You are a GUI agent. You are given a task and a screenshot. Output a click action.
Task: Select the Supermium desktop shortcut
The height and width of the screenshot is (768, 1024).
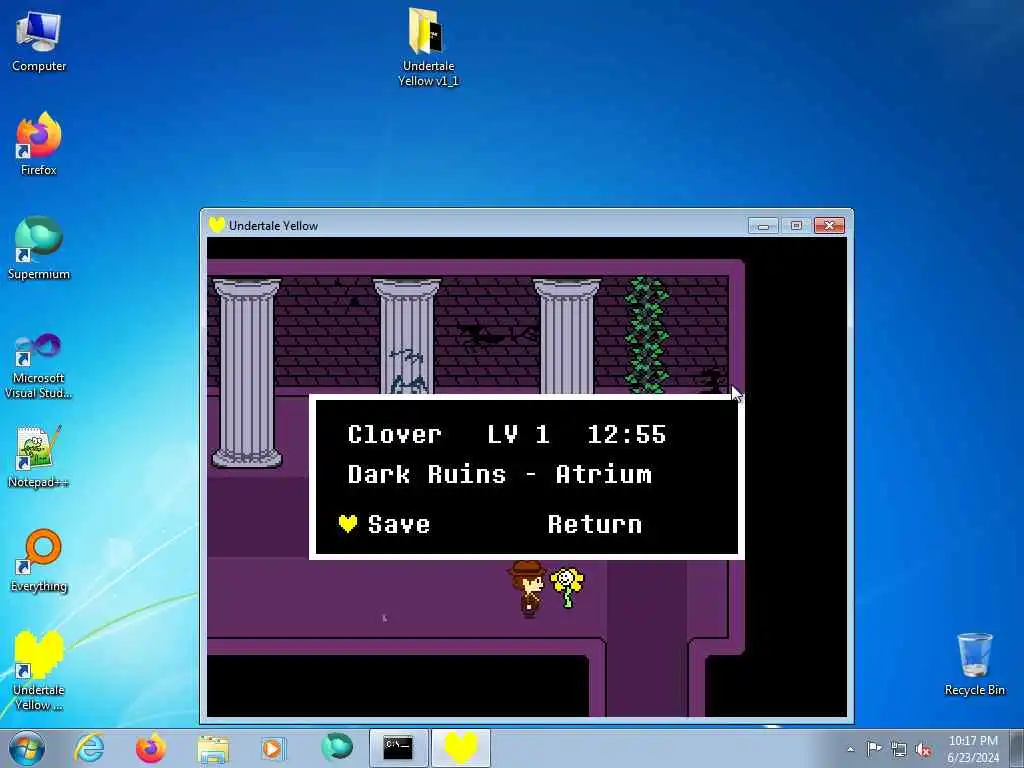tap(39, 248)
